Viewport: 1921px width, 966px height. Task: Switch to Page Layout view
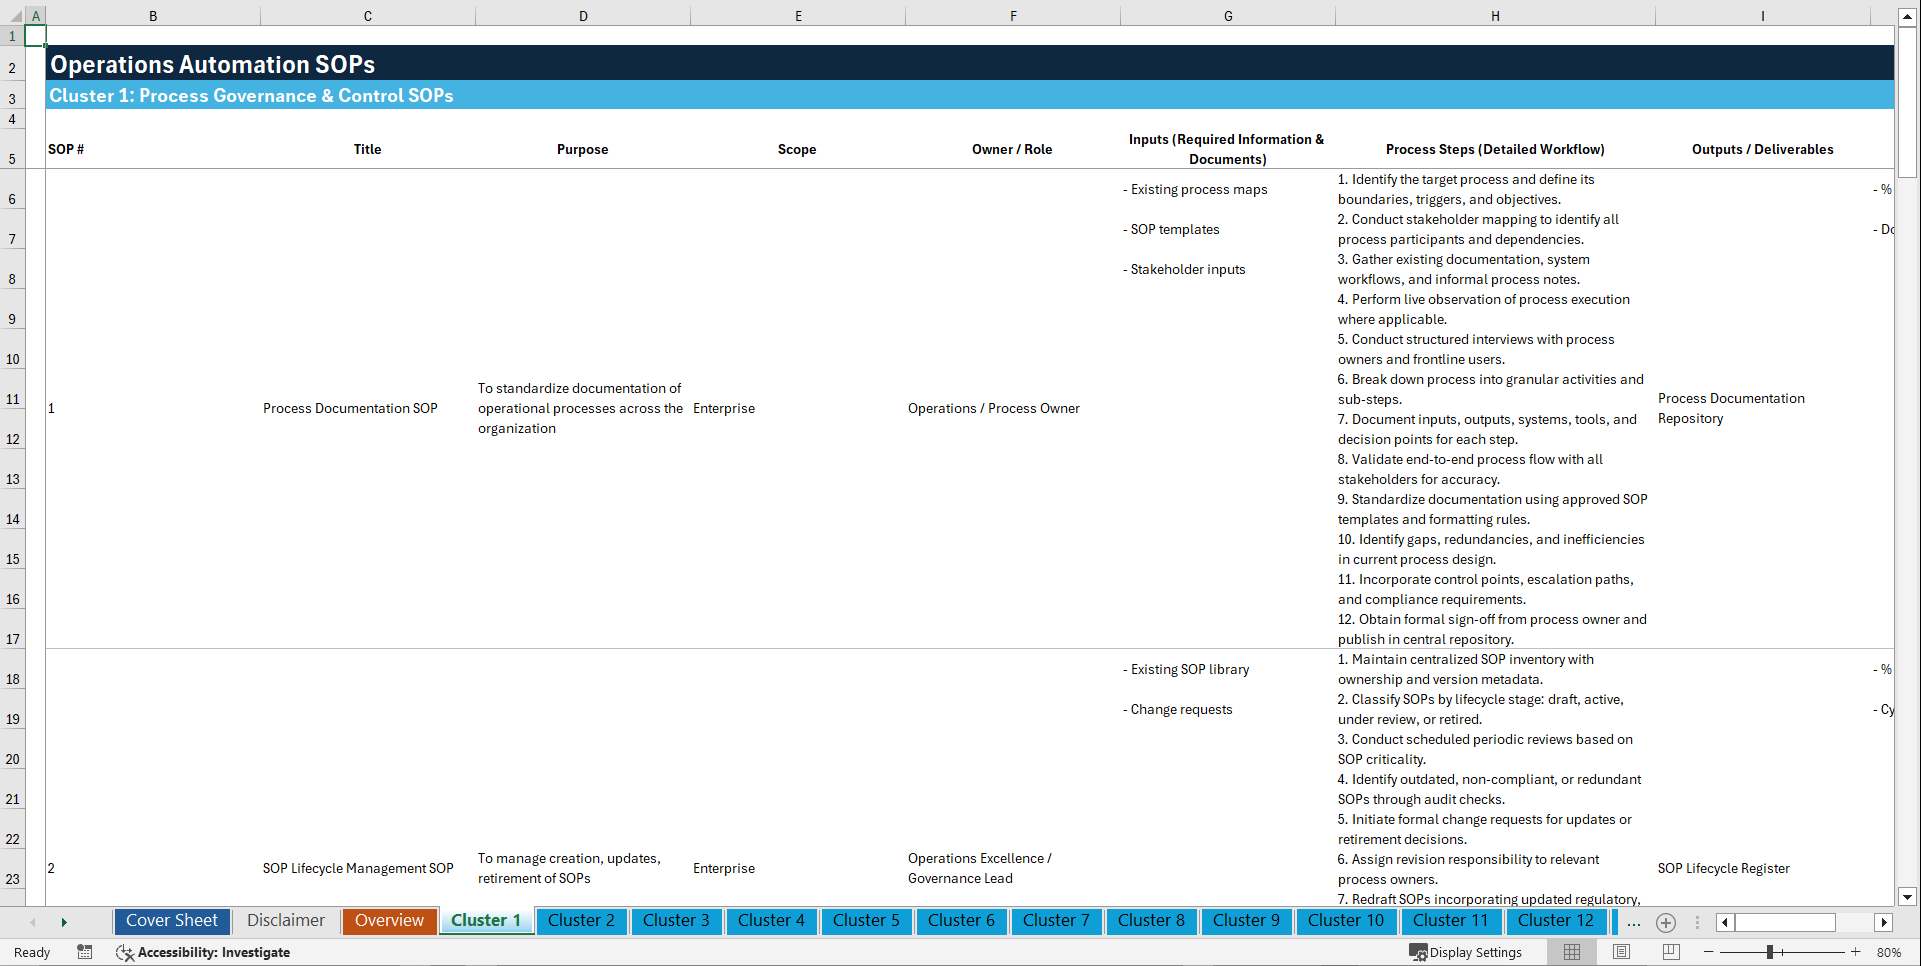click(1621, 952)
